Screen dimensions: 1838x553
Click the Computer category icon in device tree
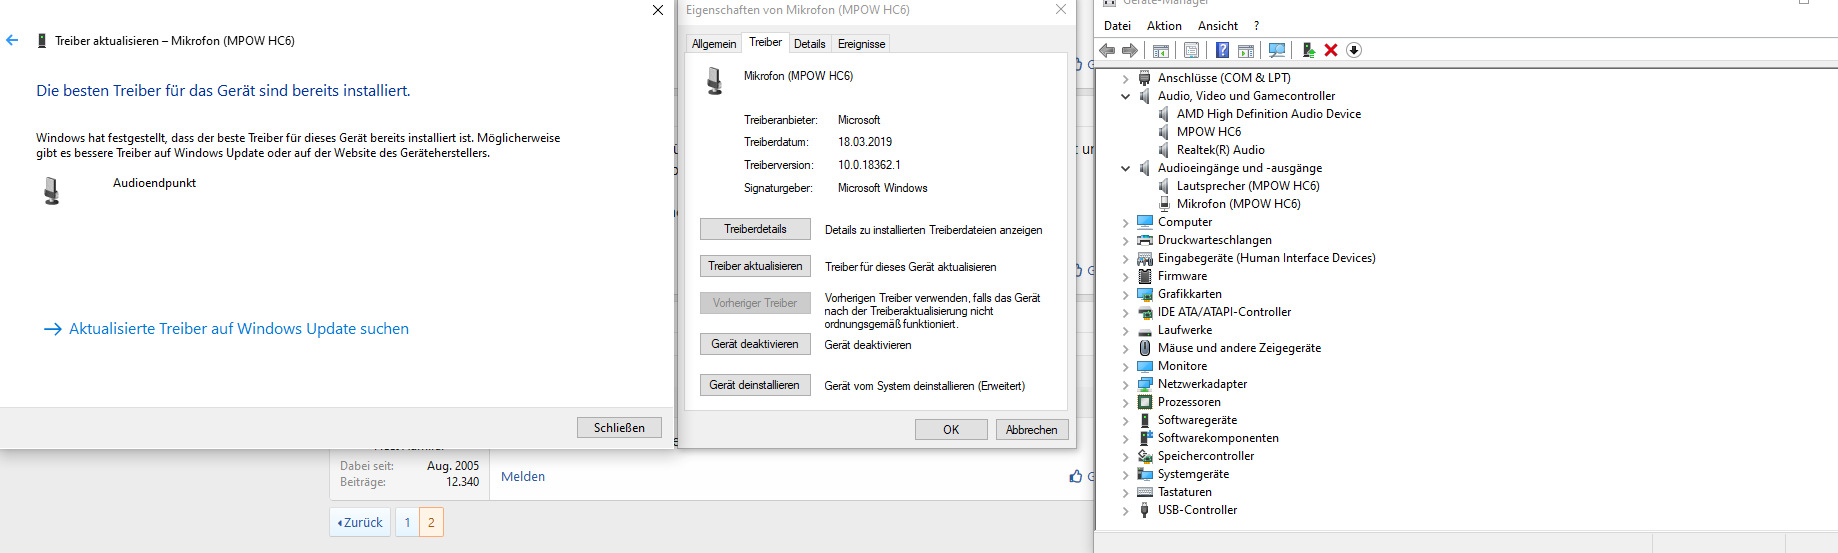pyautogui.click(x=1145, y=222)
